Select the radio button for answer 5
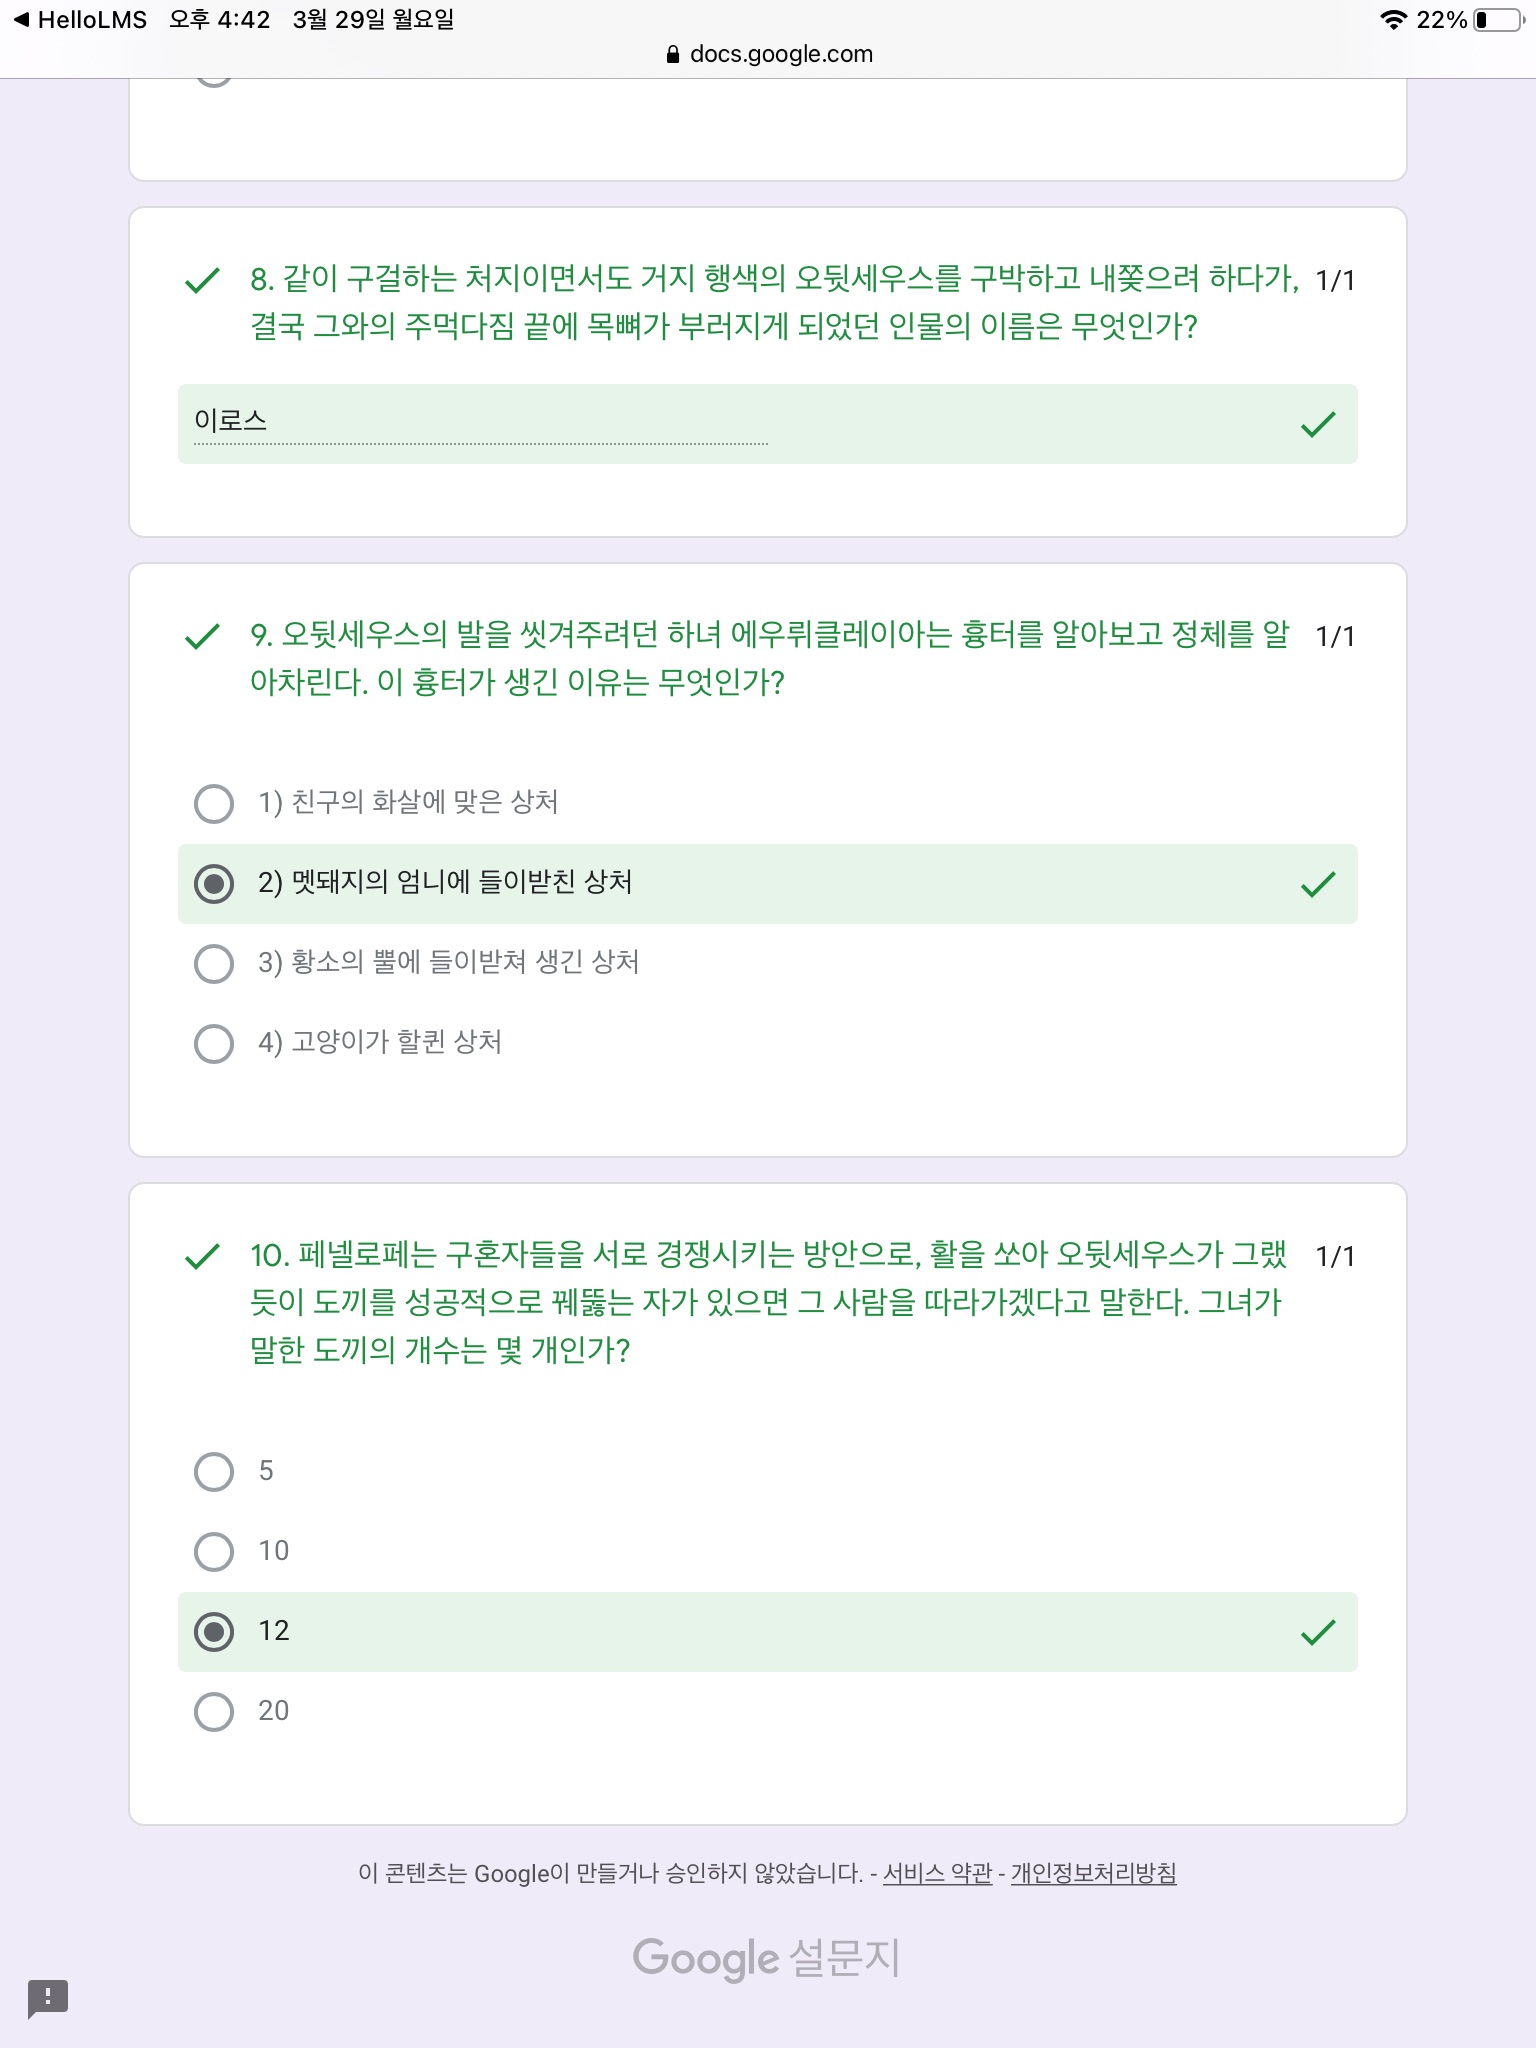 coord(214,1471)
